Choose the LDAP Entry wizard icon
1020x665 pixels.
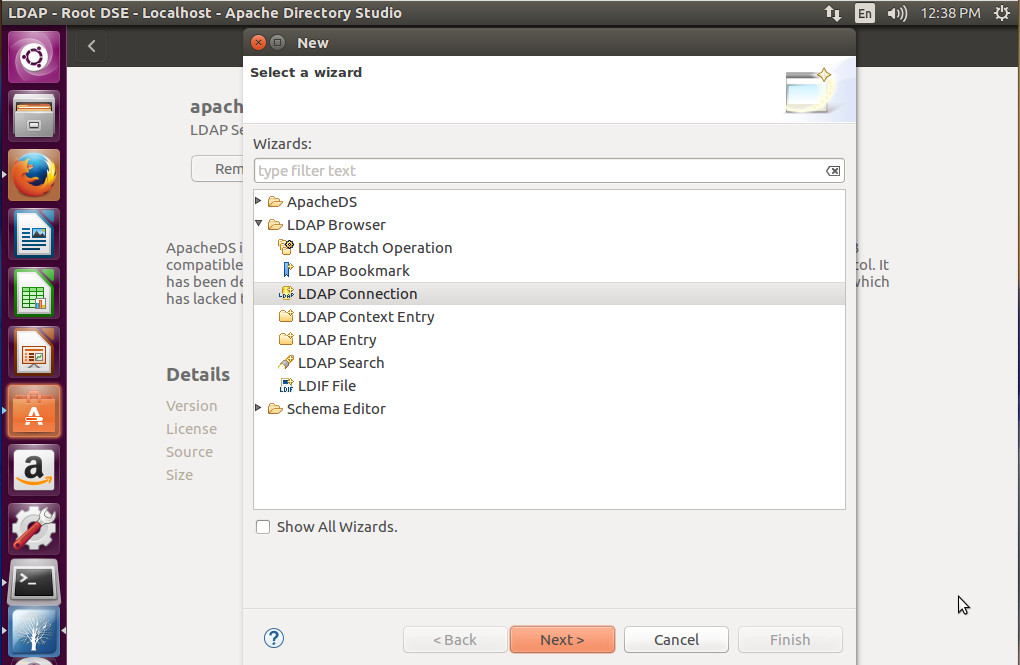[x=287, y=339]
